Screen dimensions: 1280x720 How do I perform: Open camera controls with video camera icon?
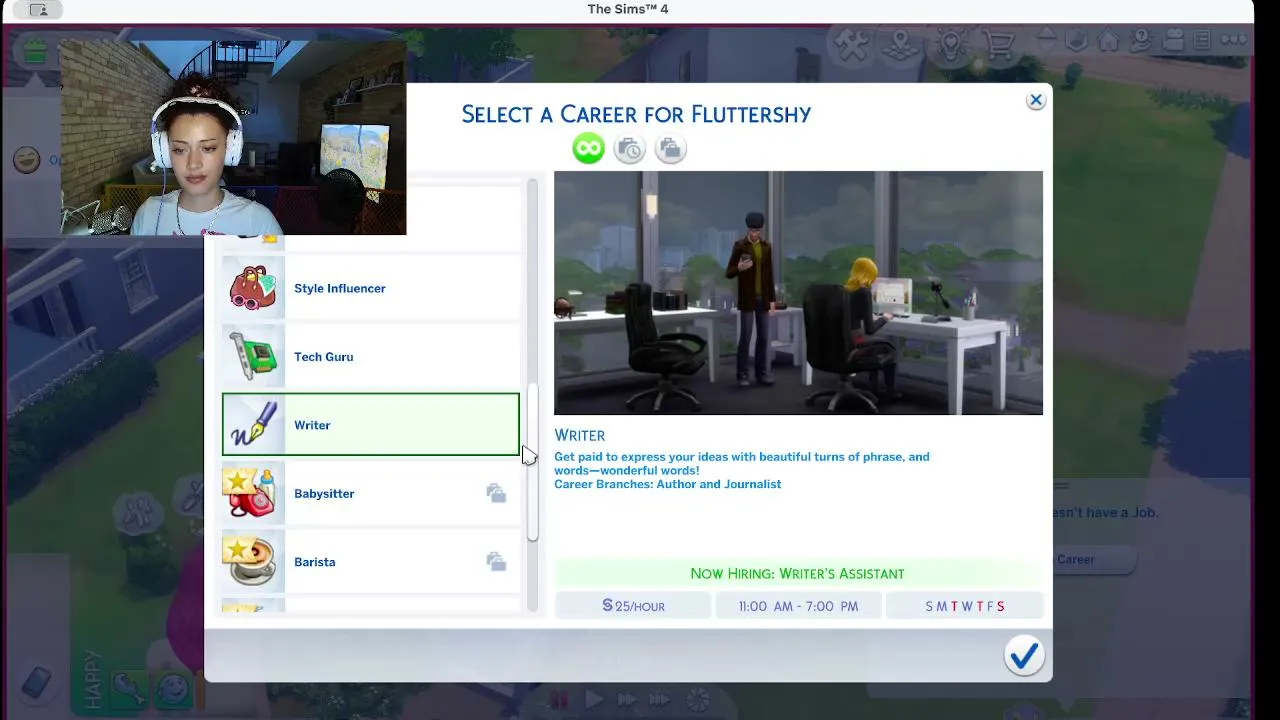[x=1173, y=41]
